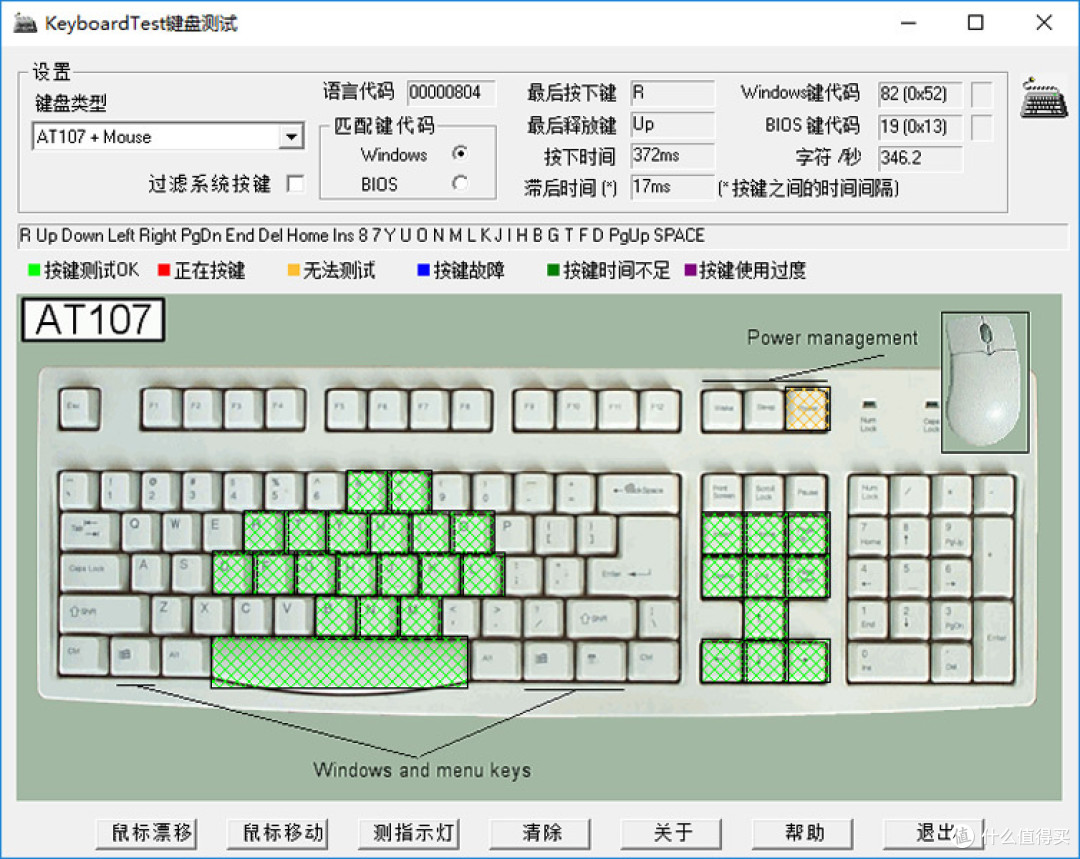Viewport: 1080px width, 859px height.
Task: Enable the 过滤系统按键 checkbox
Action: pyautogui.click(x=295, y=184)
